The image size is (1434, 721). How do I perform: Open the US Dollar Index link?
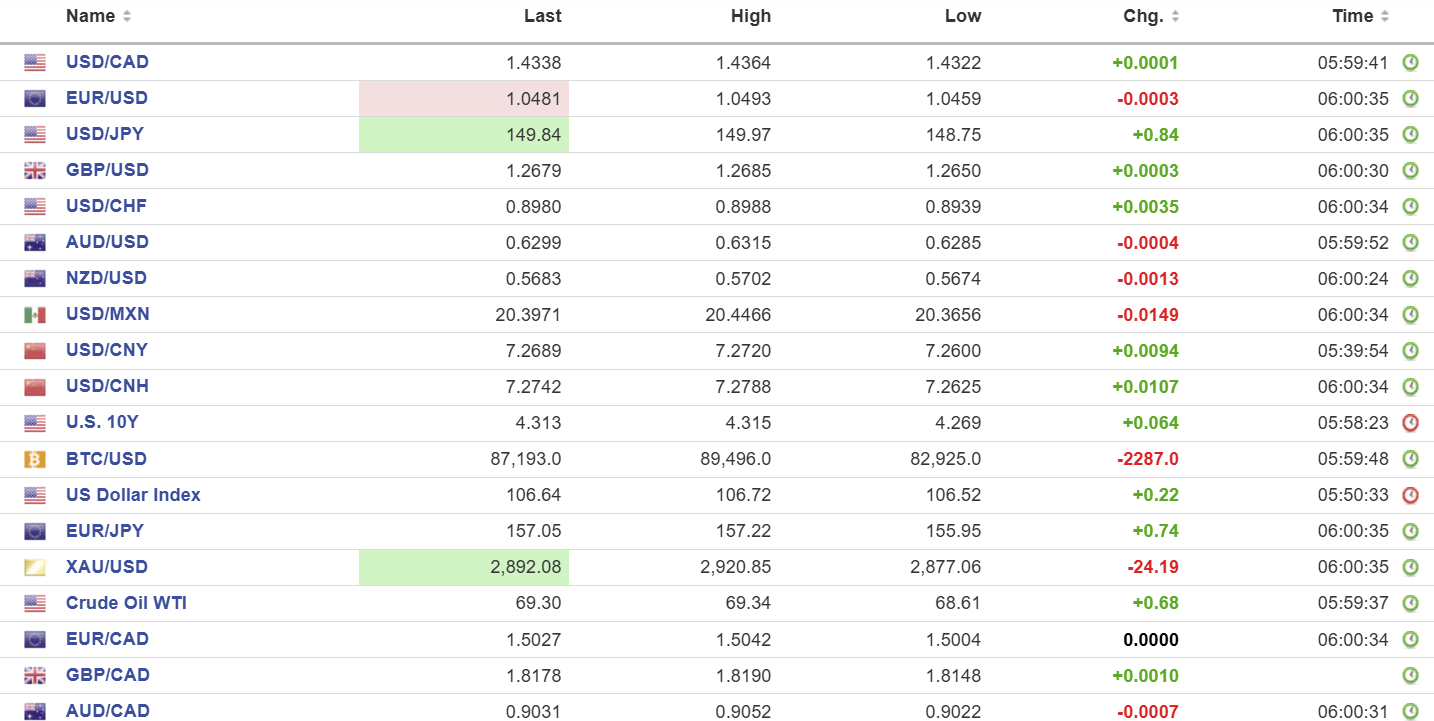[133, 495]
